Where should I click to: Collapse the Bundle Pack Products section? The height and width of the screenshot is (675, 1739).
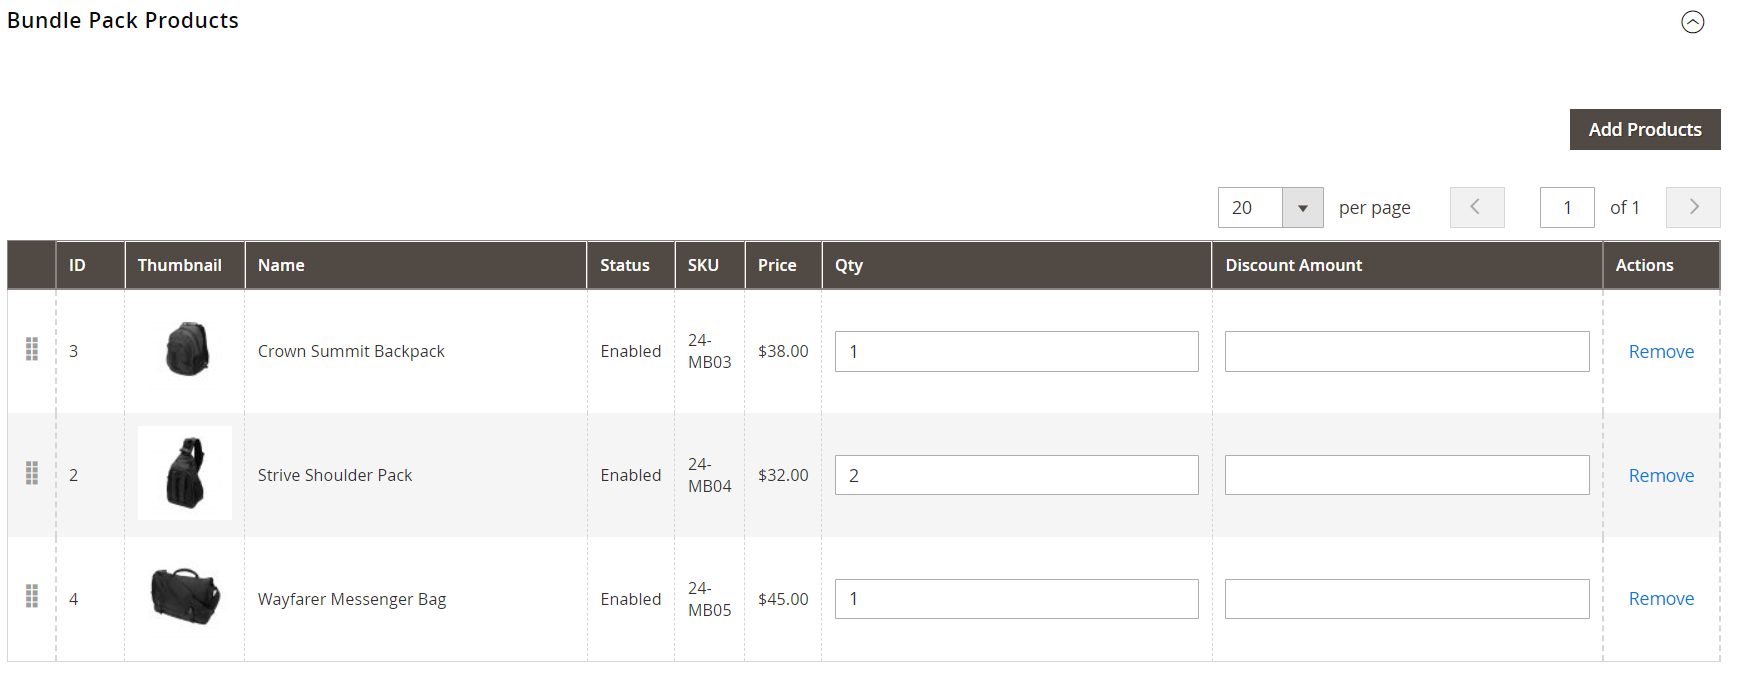[x=1692, y=22]
